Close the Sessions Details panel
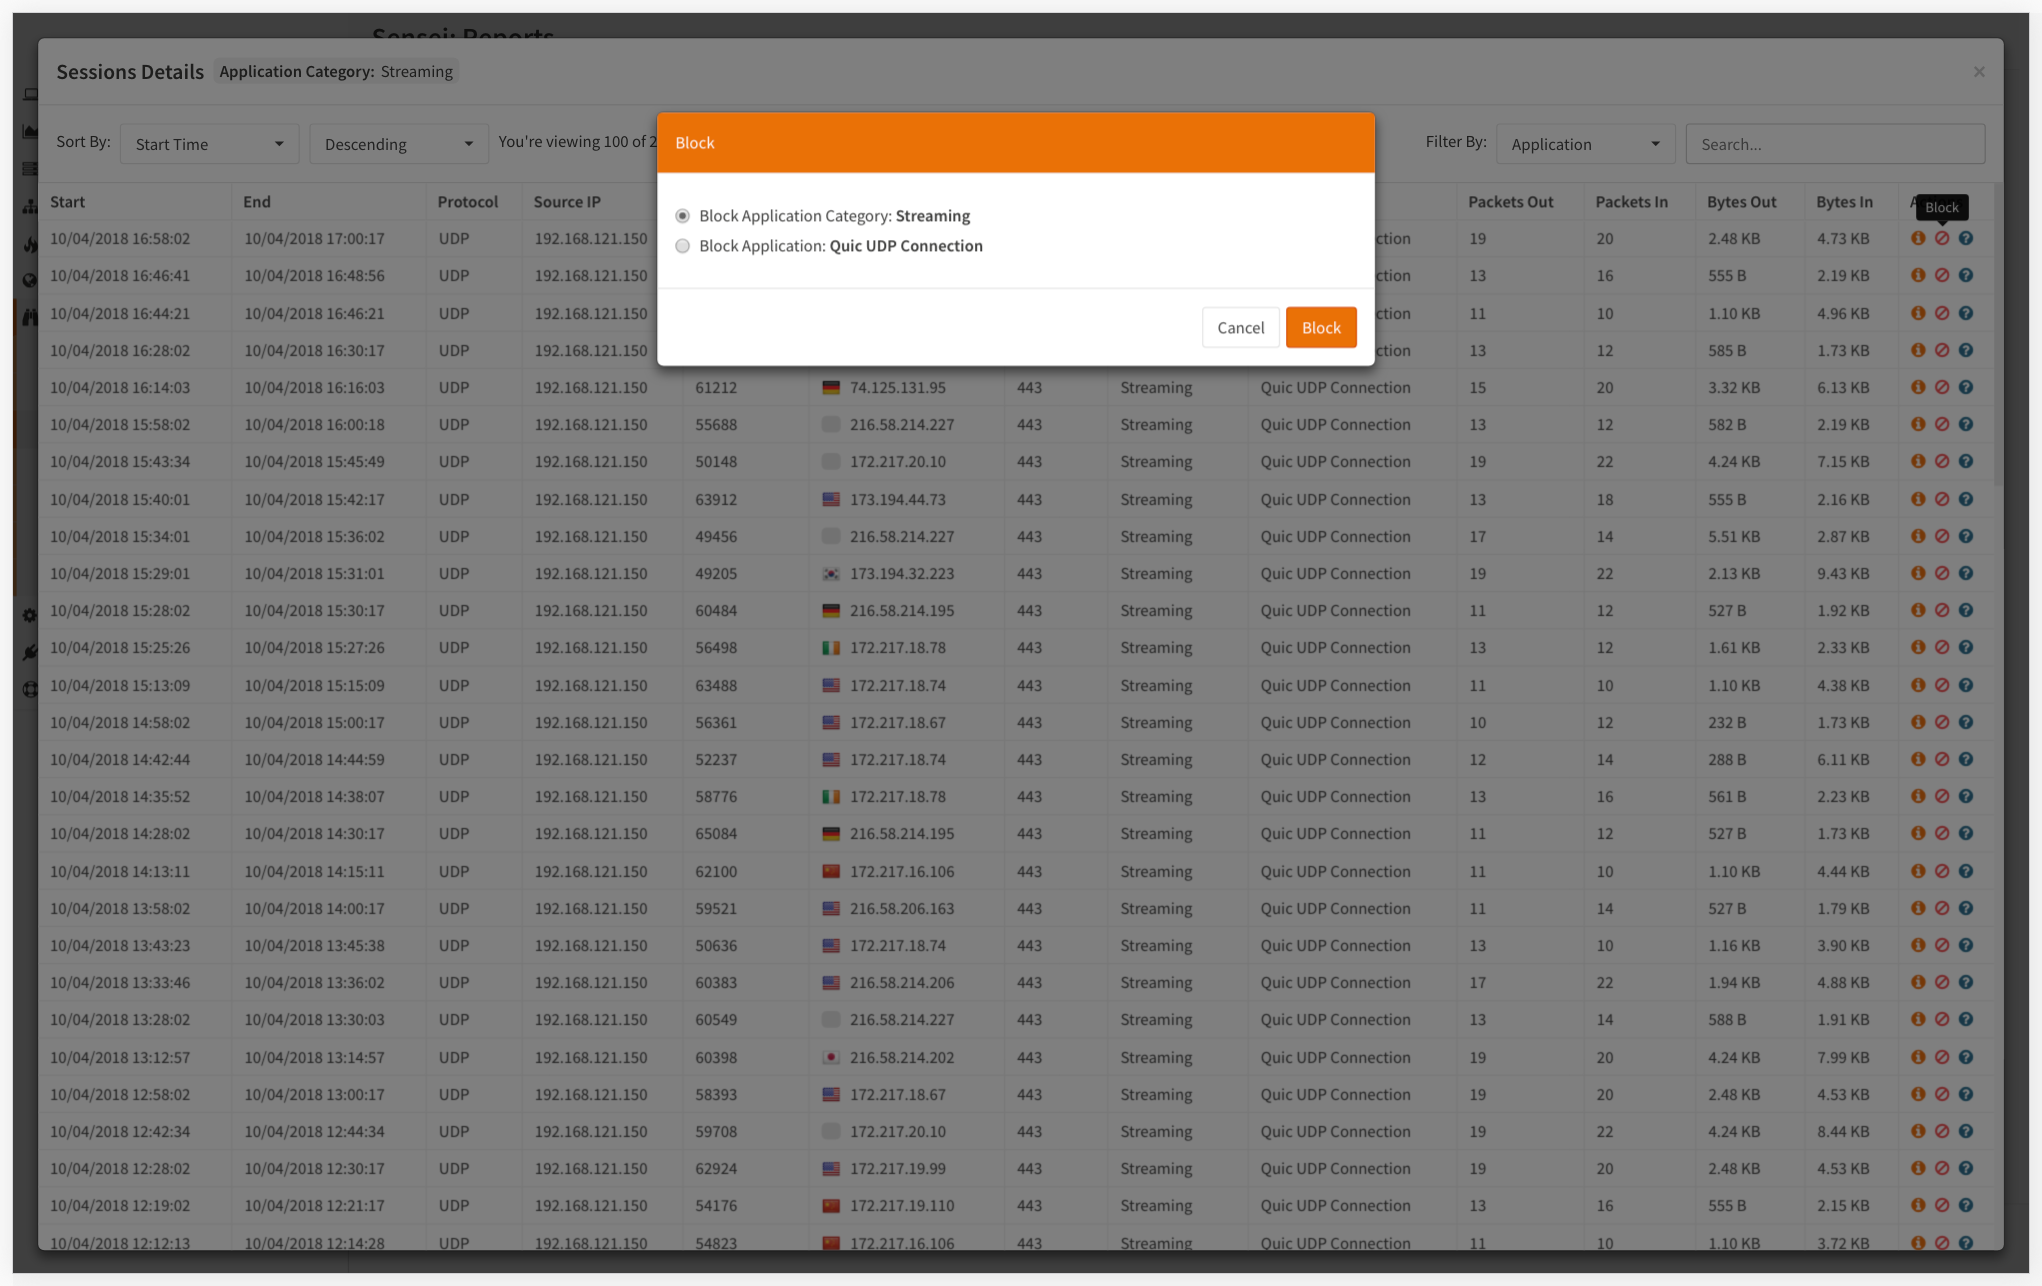The height and width of the screenshot is (1286, 2042). (x=1978, y=72)
